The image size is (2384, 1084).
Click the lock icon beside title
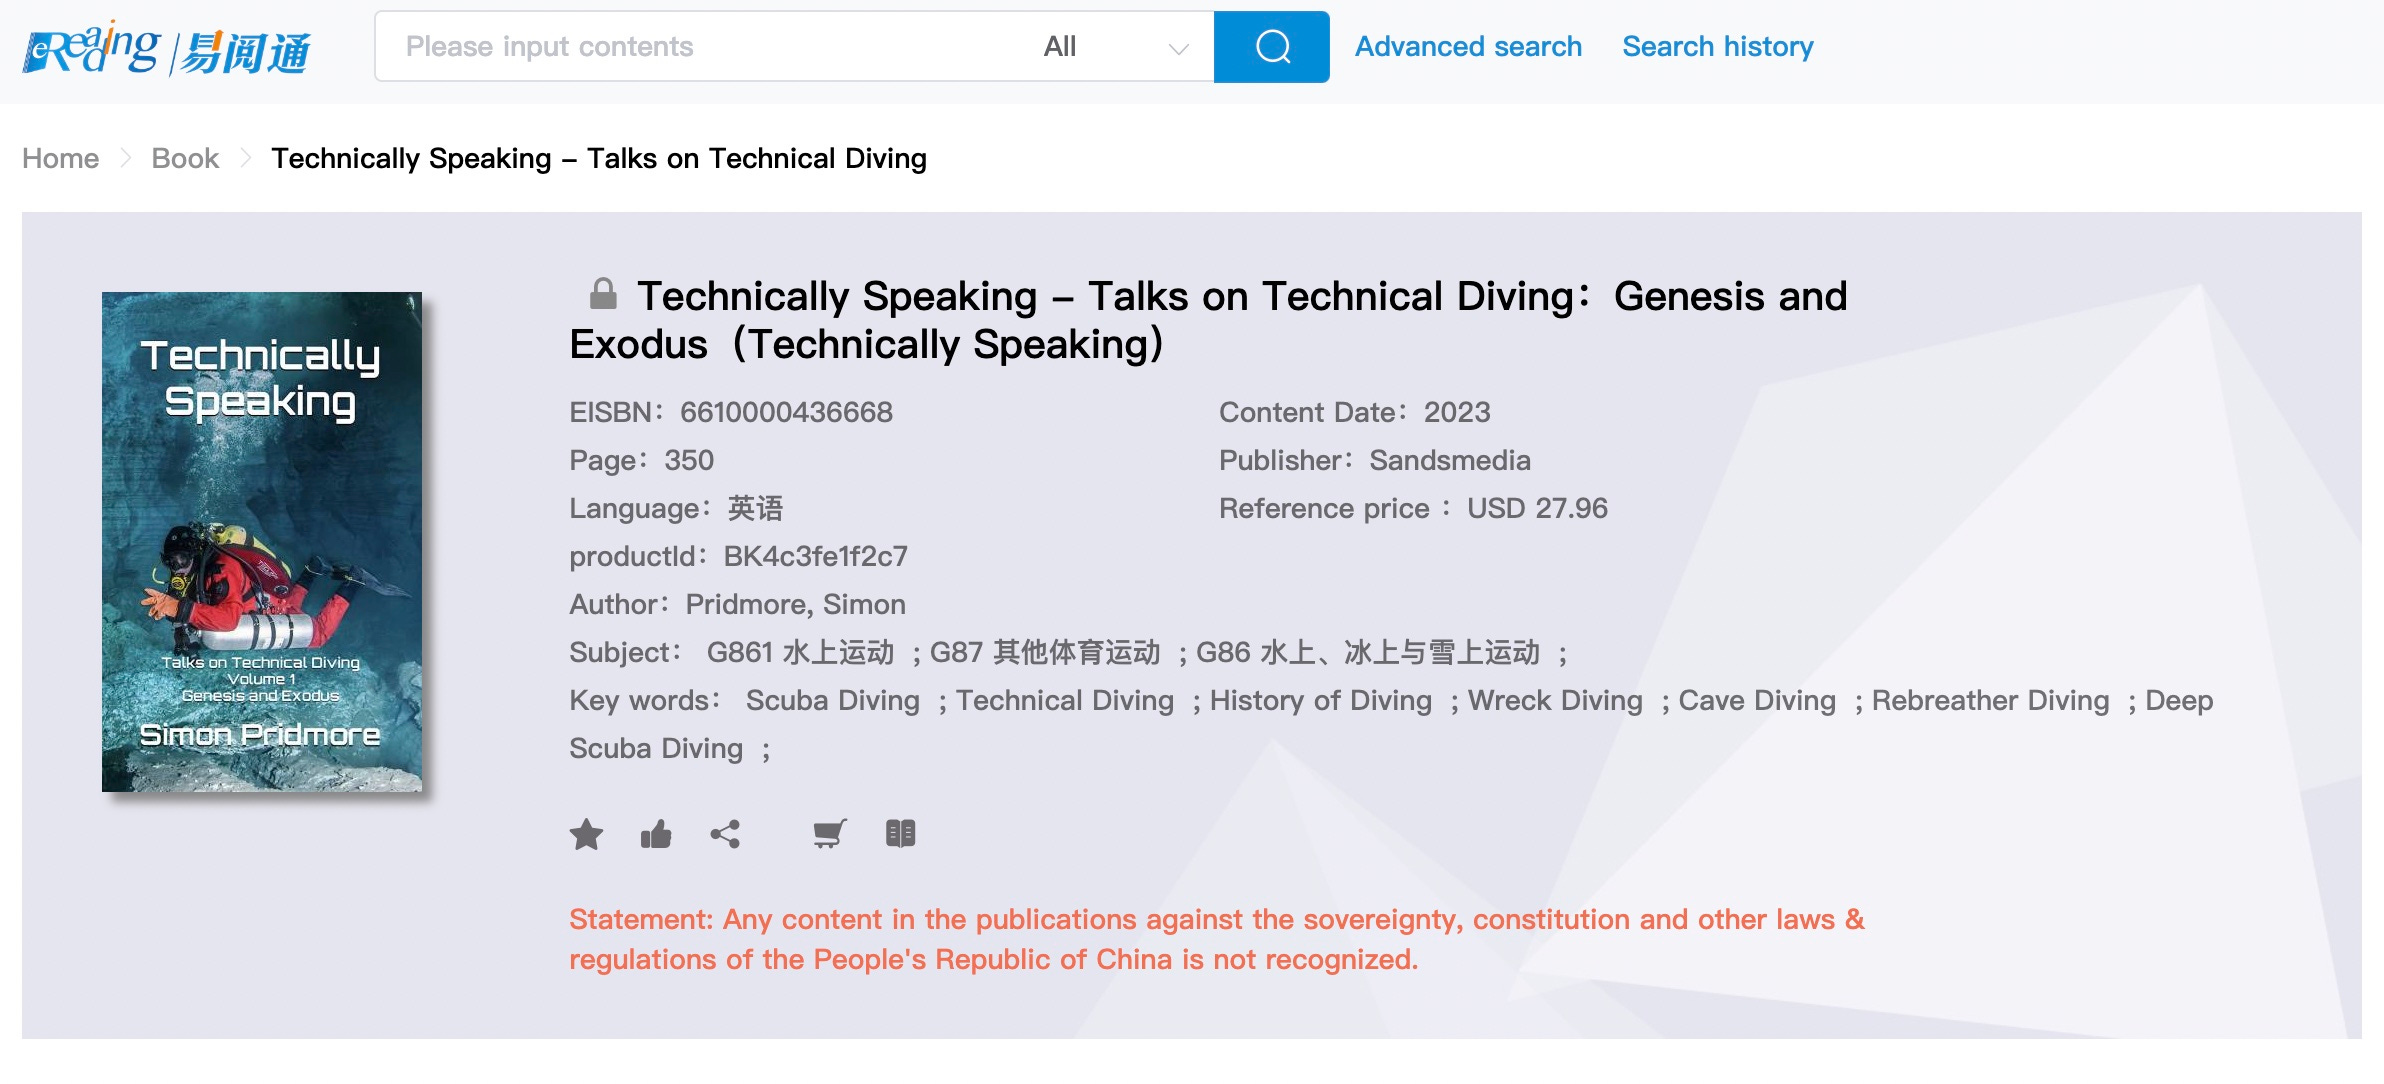click(603, 294)
